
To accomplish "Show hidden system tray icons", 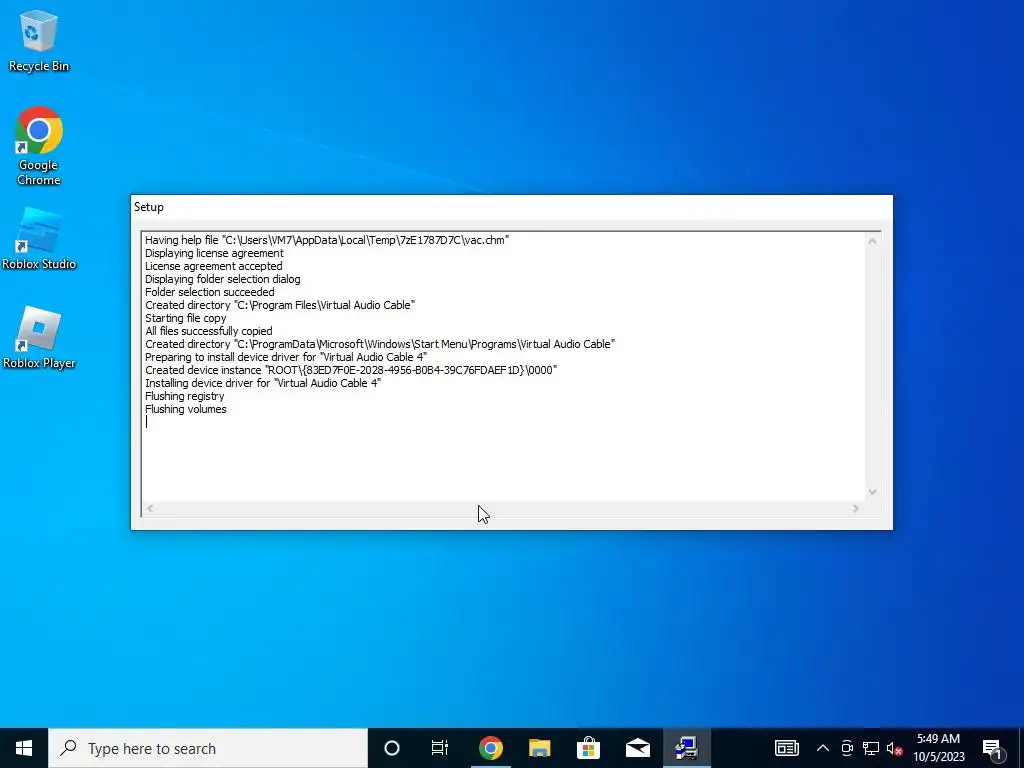I will tap(823, 748).
